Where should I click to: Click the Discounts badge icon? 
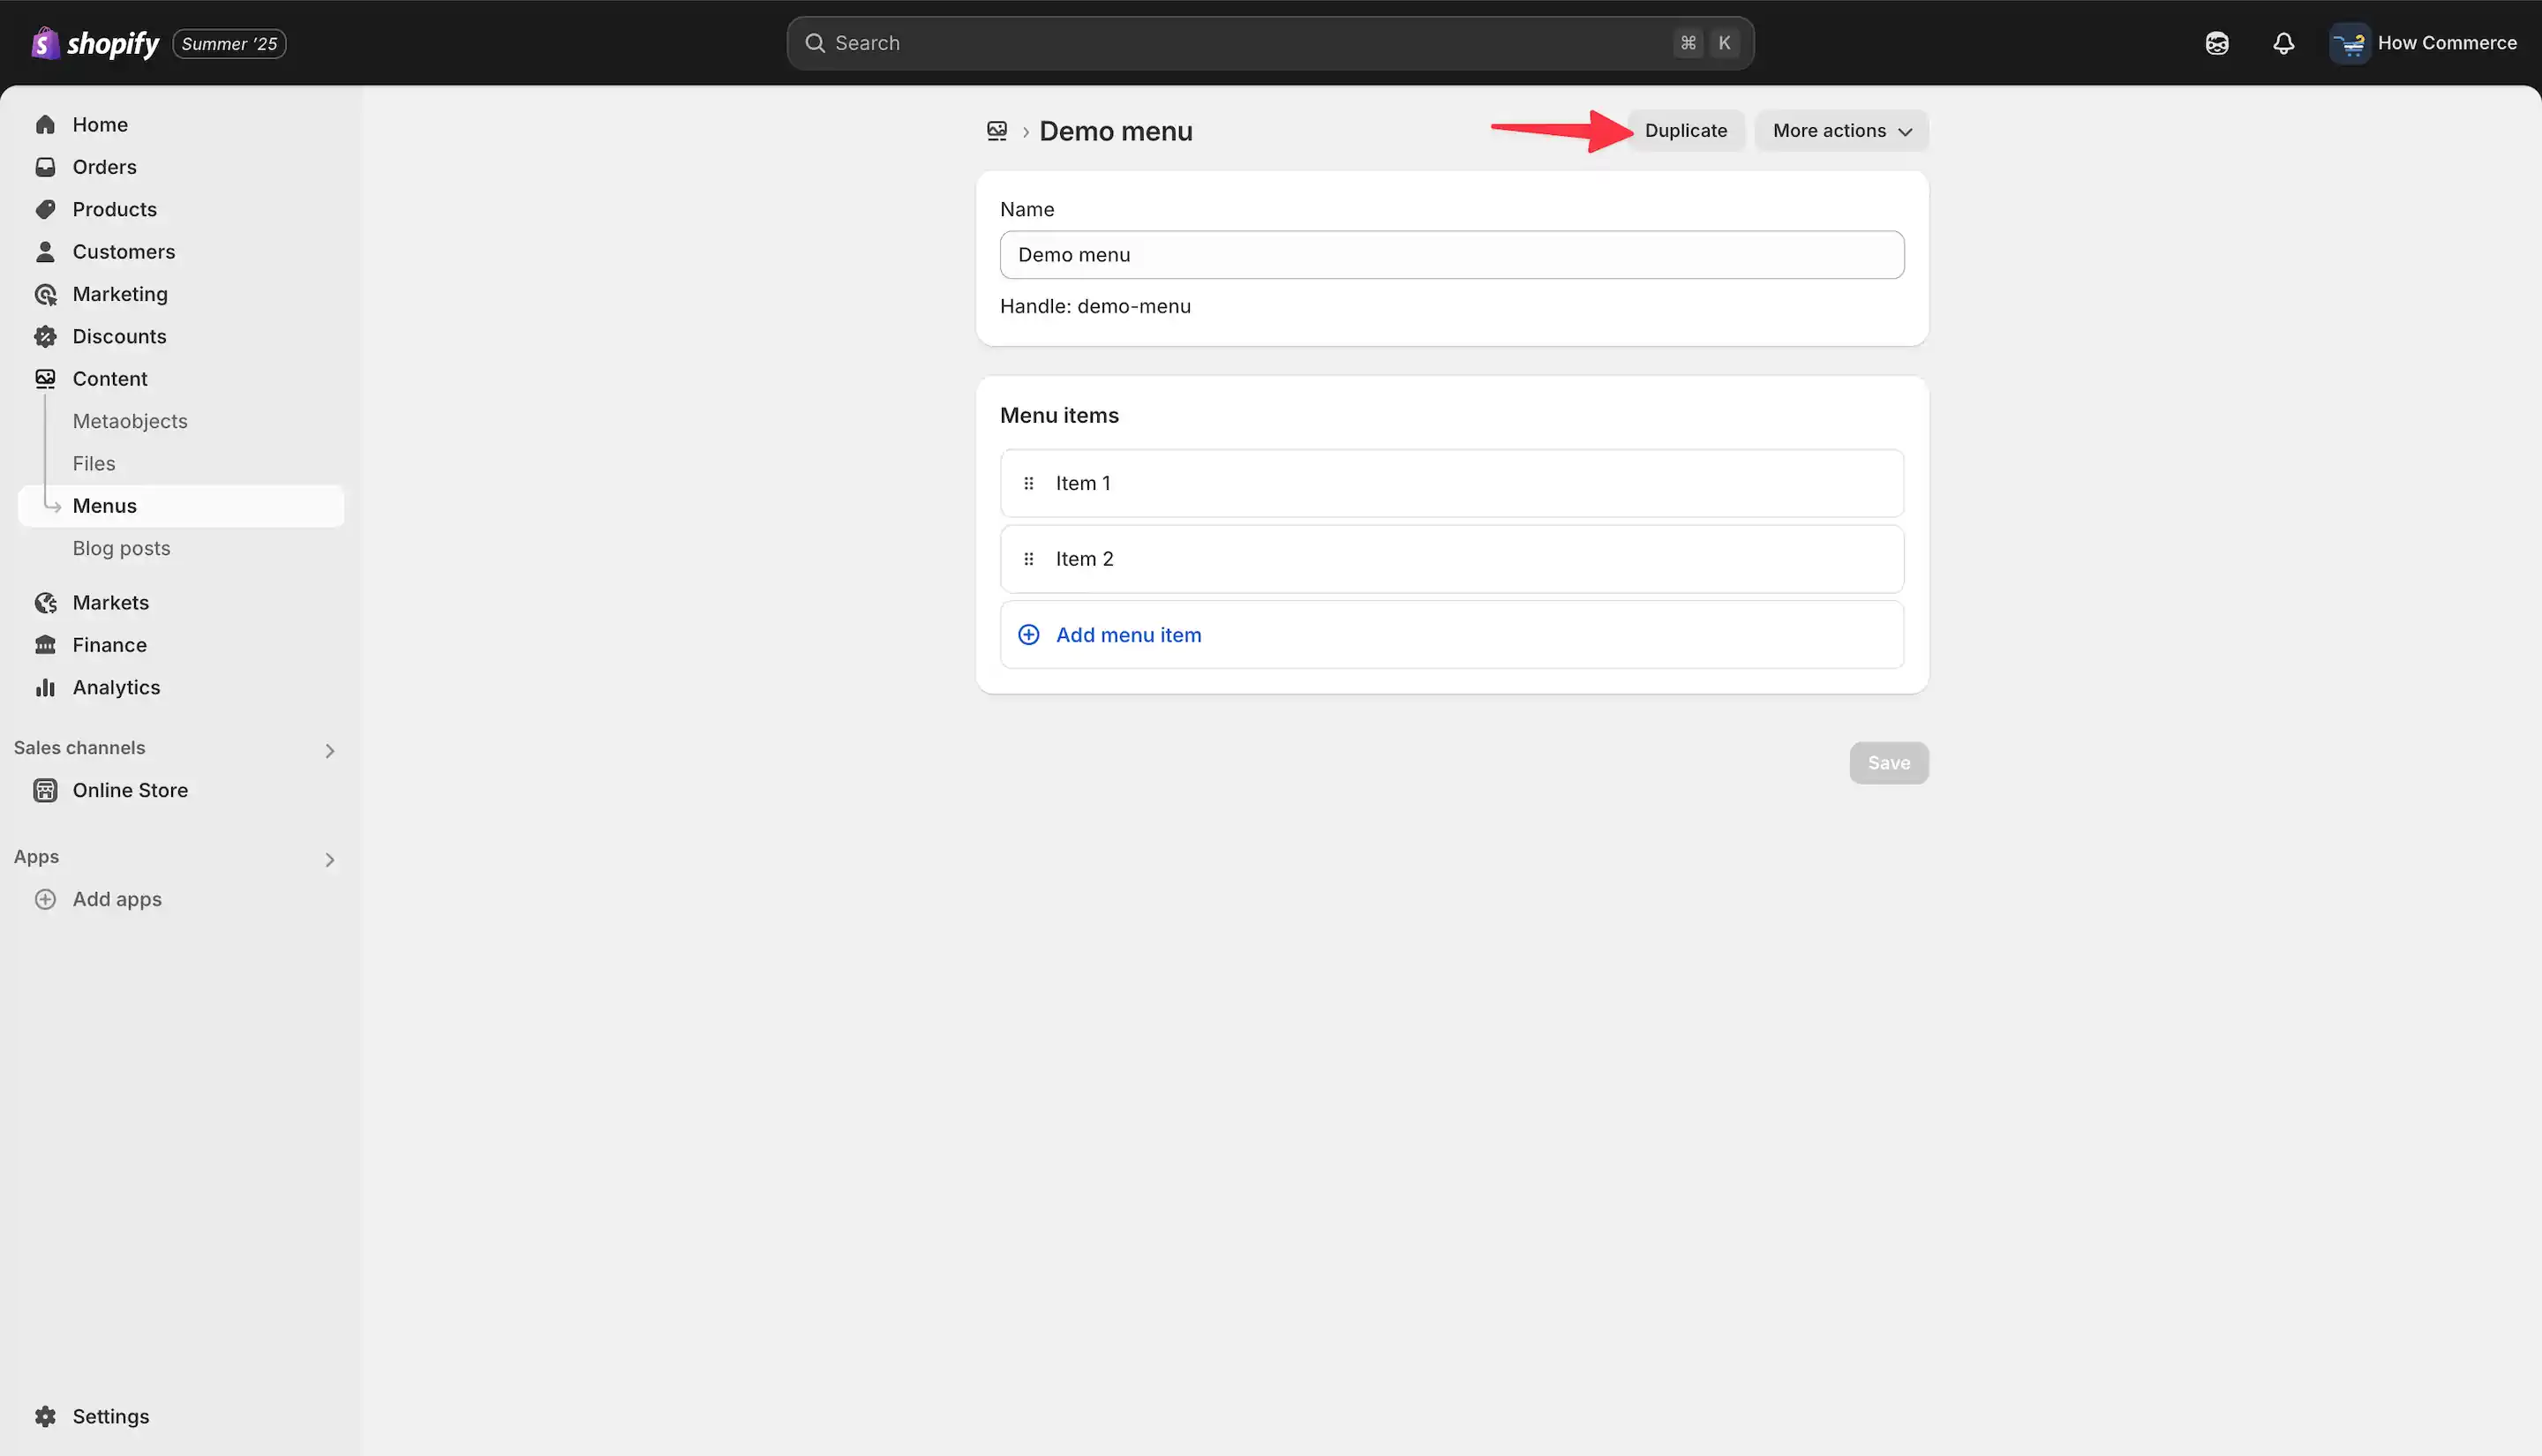point(45,336)
